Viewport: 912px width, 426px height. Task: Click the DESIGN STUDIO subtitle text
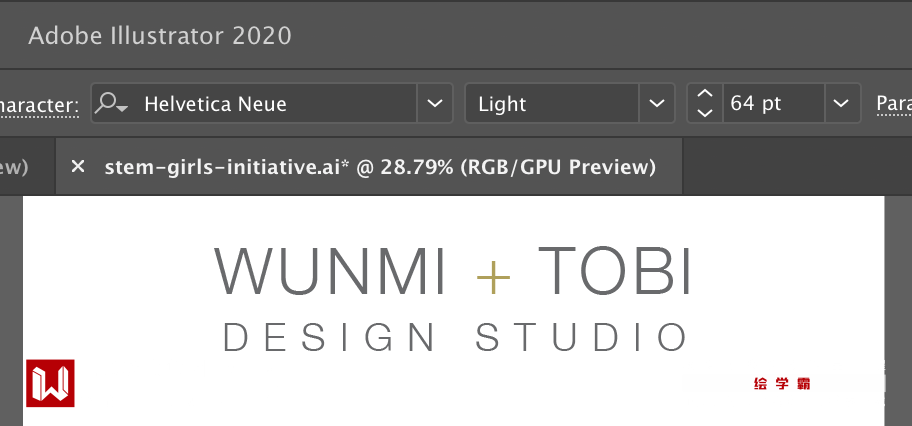pos(456,338)
